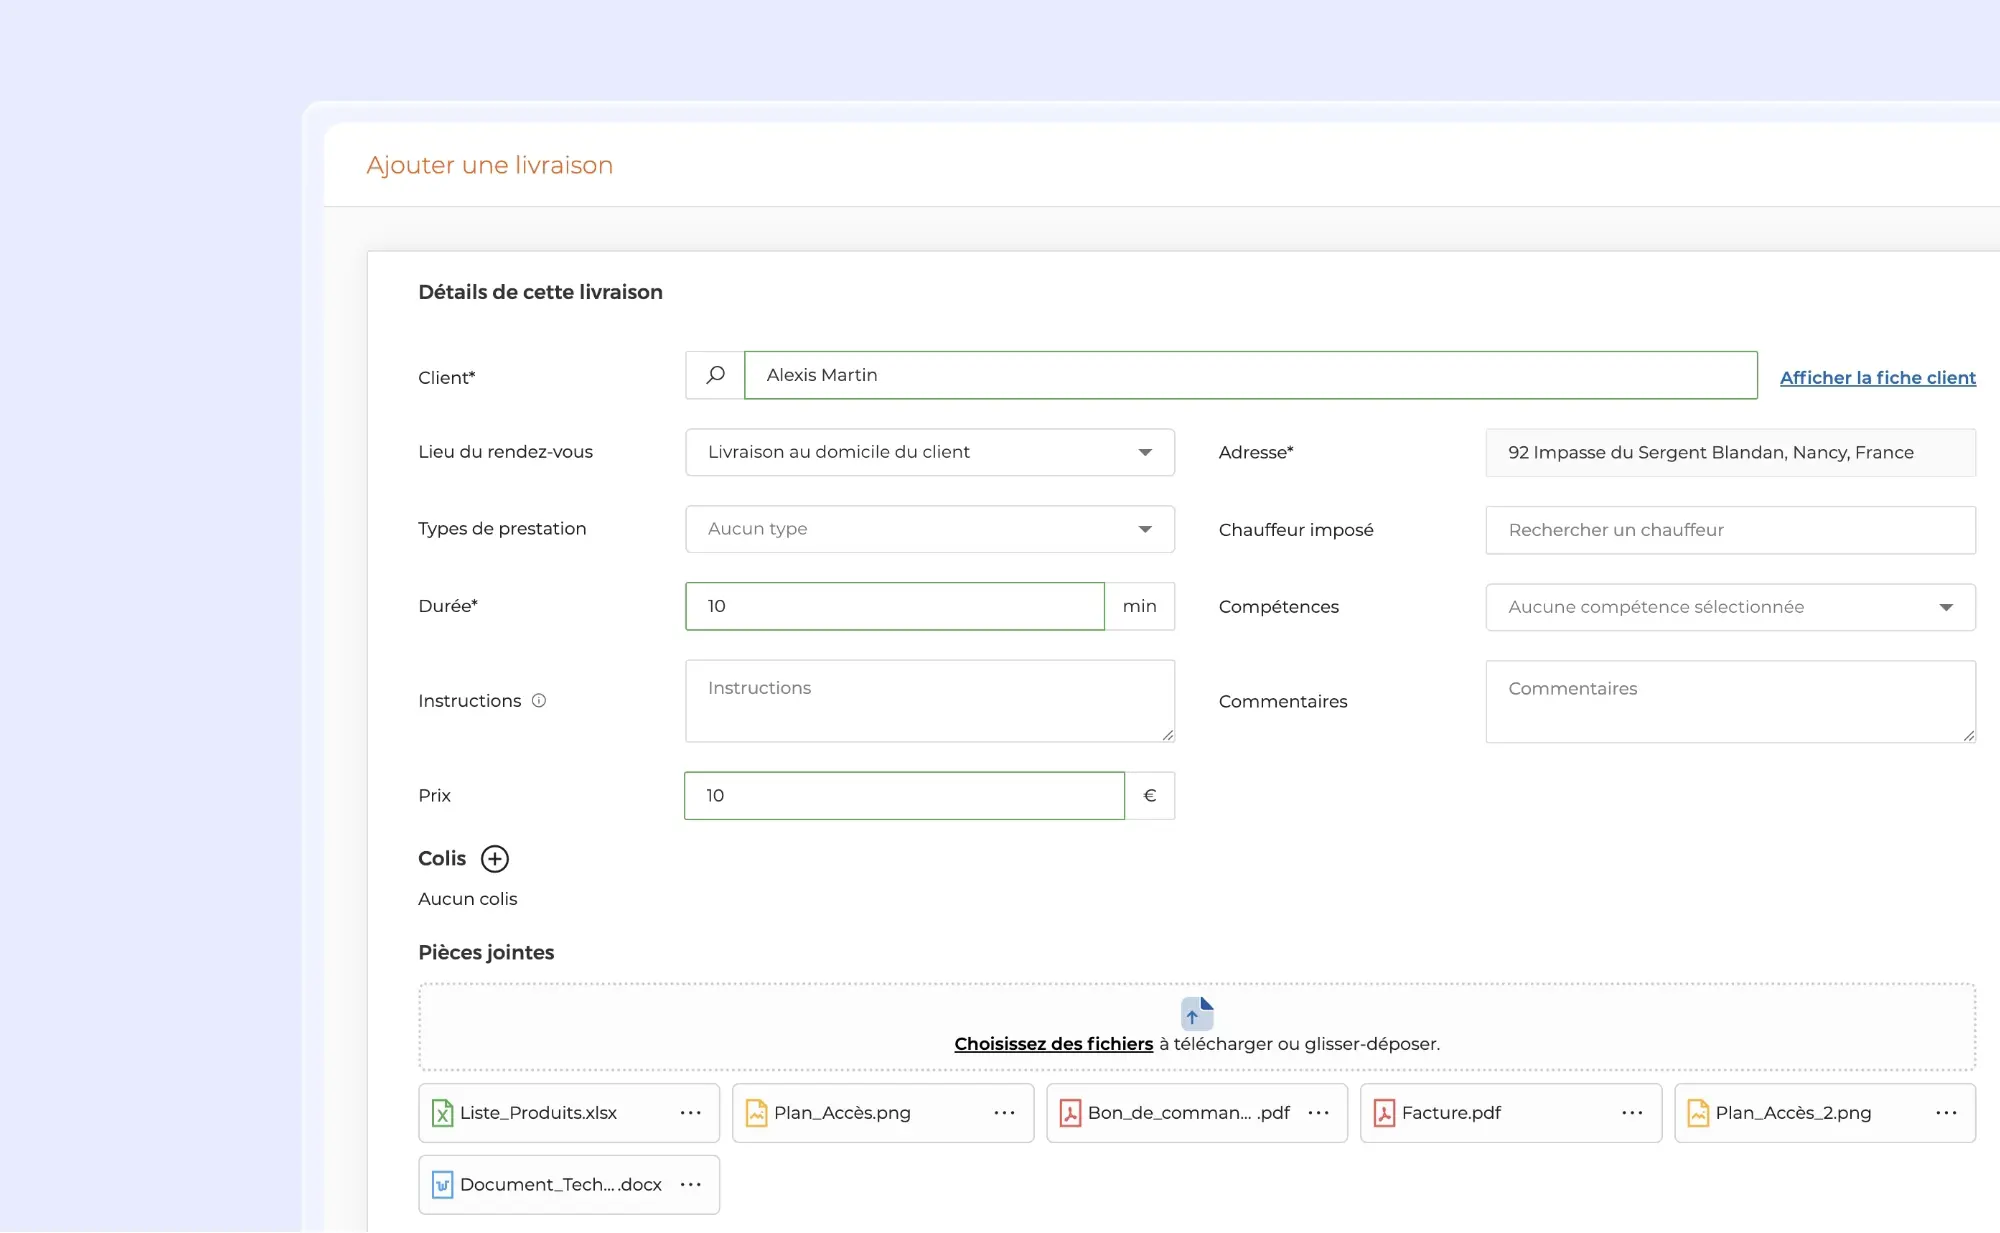Click the min unit next to Durée
Screen dimensions: 2000x1233
point(1140,606)
